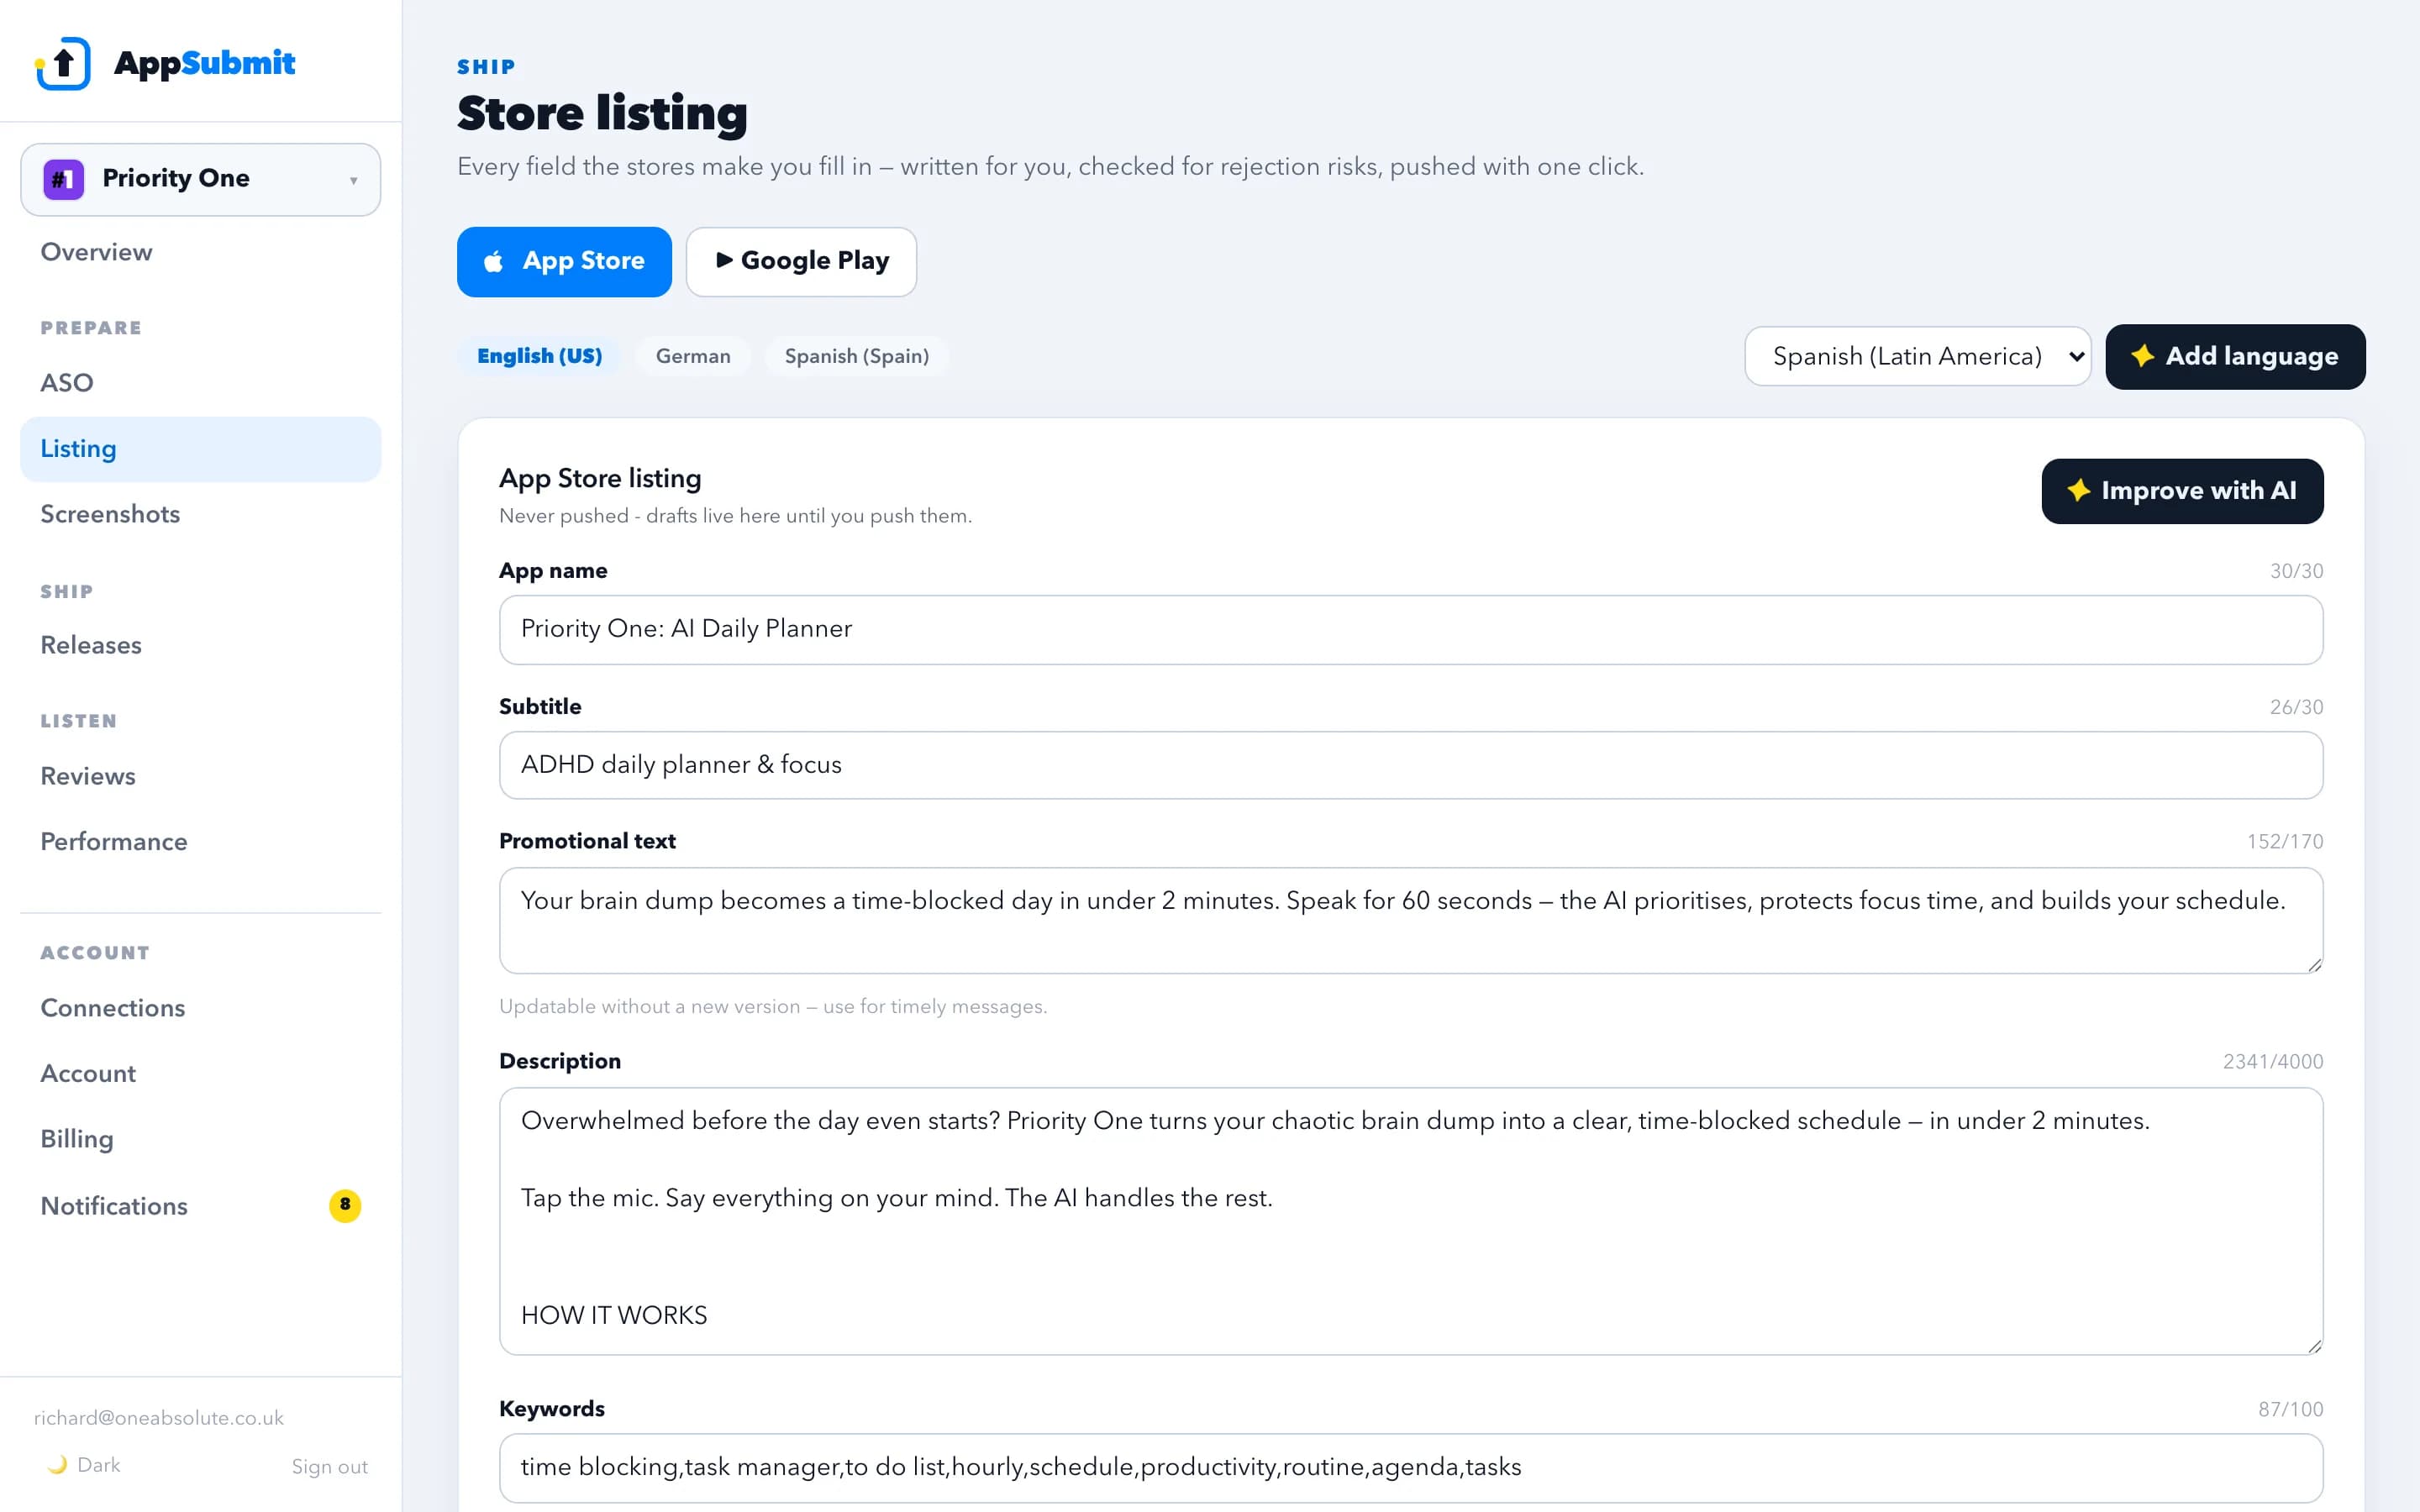The image size is (2420, 1512).
Task: Click the 87/100 Keywords counter
Action: 2290,1410
